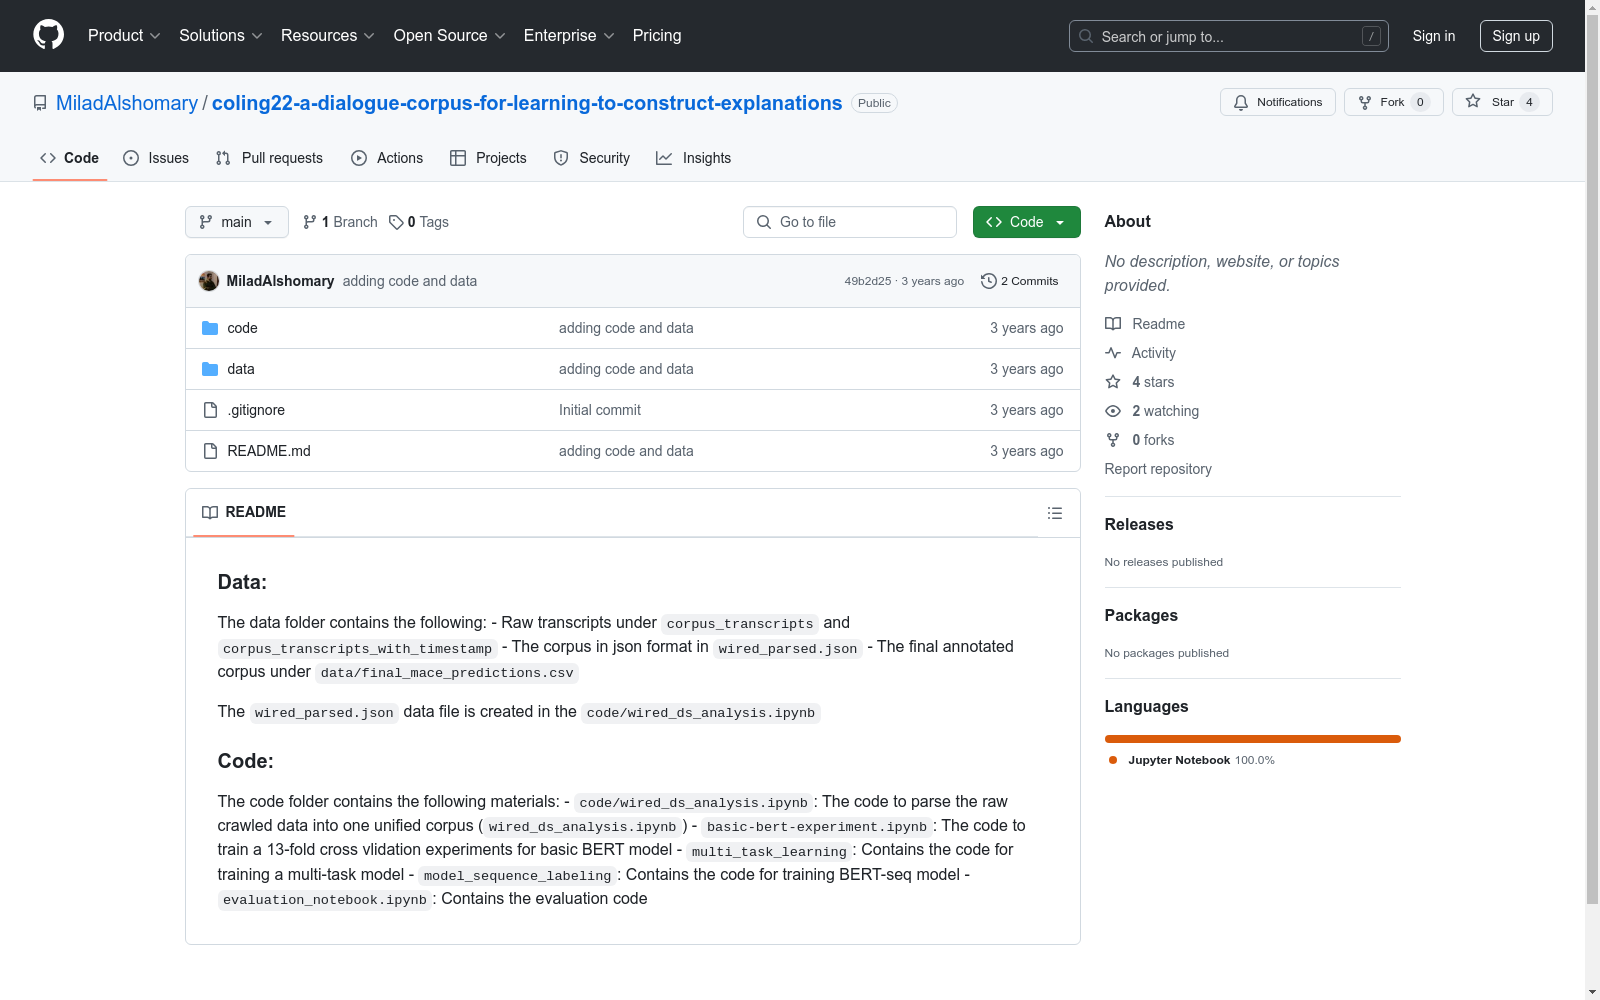Click the code folder icon
This screenshot has height=1000, width=1600.
tap(210, 328)
